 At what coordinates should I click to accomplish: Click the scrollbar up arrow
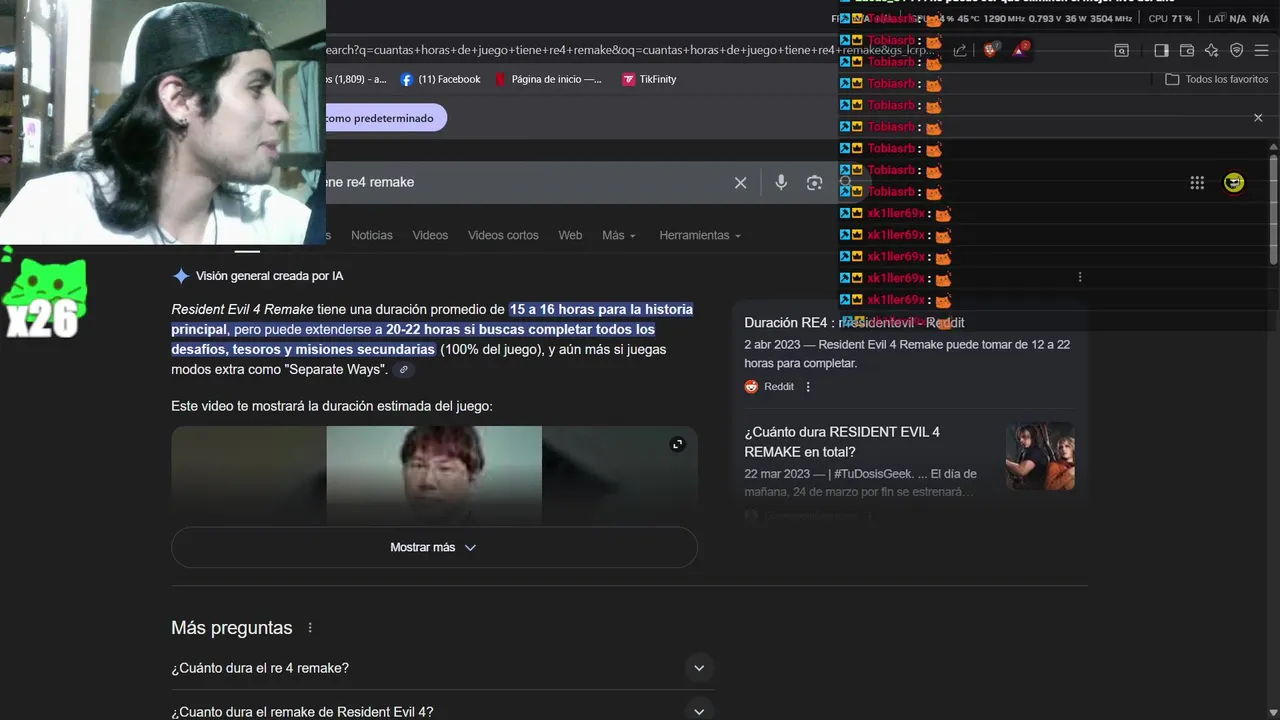(x=1273, y=147)
